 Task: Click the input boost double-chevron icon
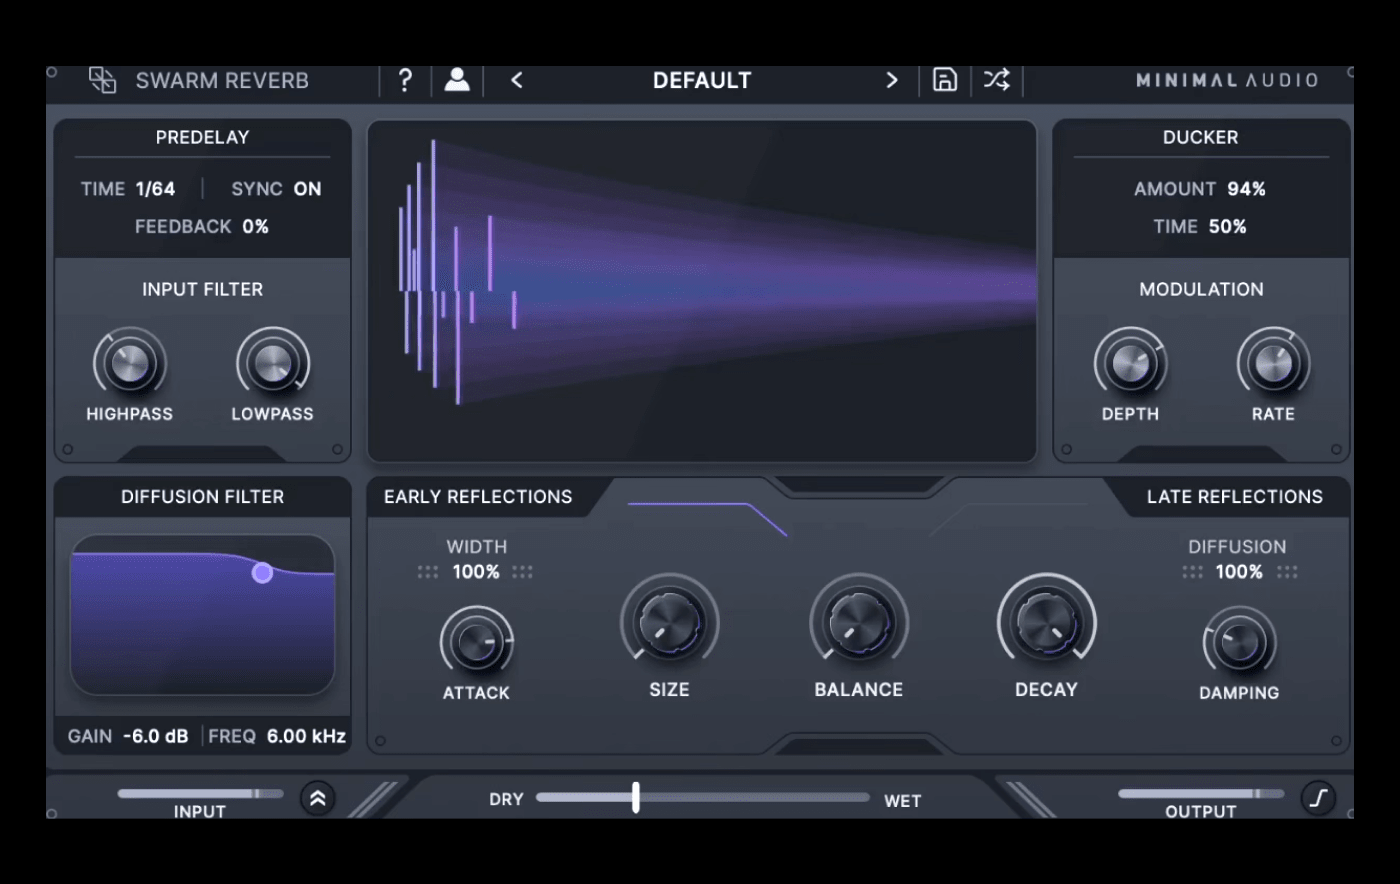tap(318, 798)
